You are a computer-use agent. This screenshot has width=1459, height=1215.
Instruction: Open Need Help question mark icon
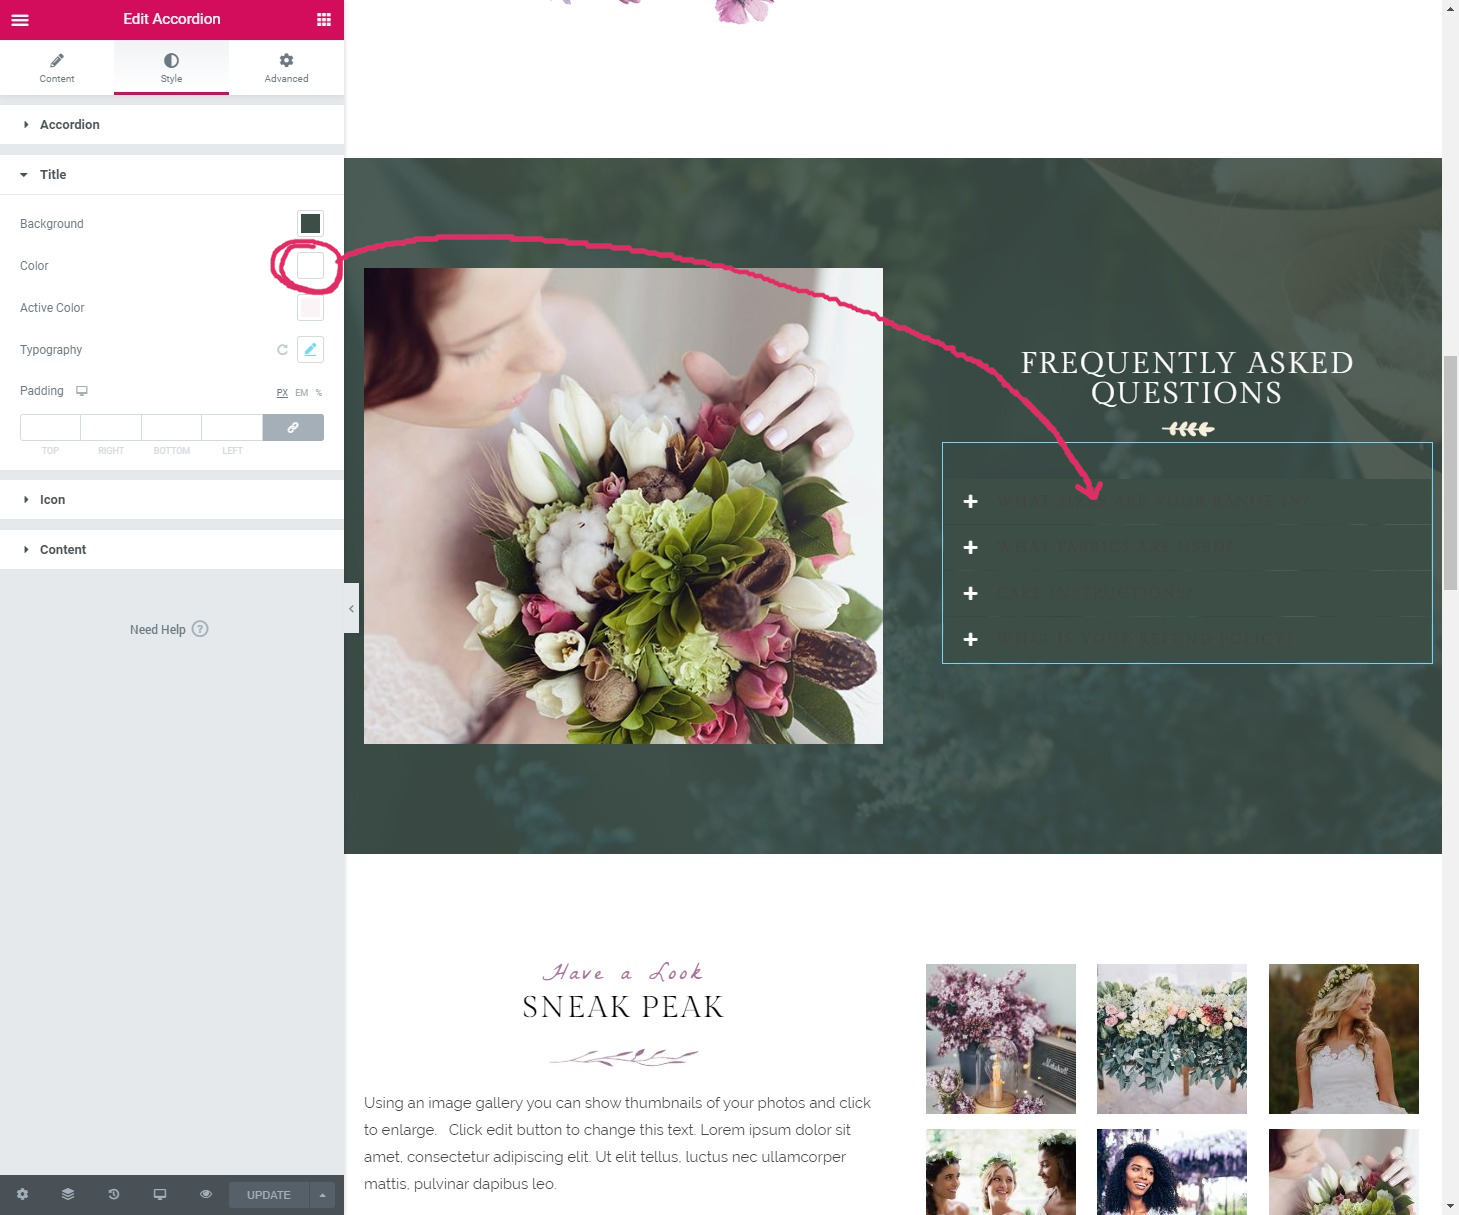200,629
